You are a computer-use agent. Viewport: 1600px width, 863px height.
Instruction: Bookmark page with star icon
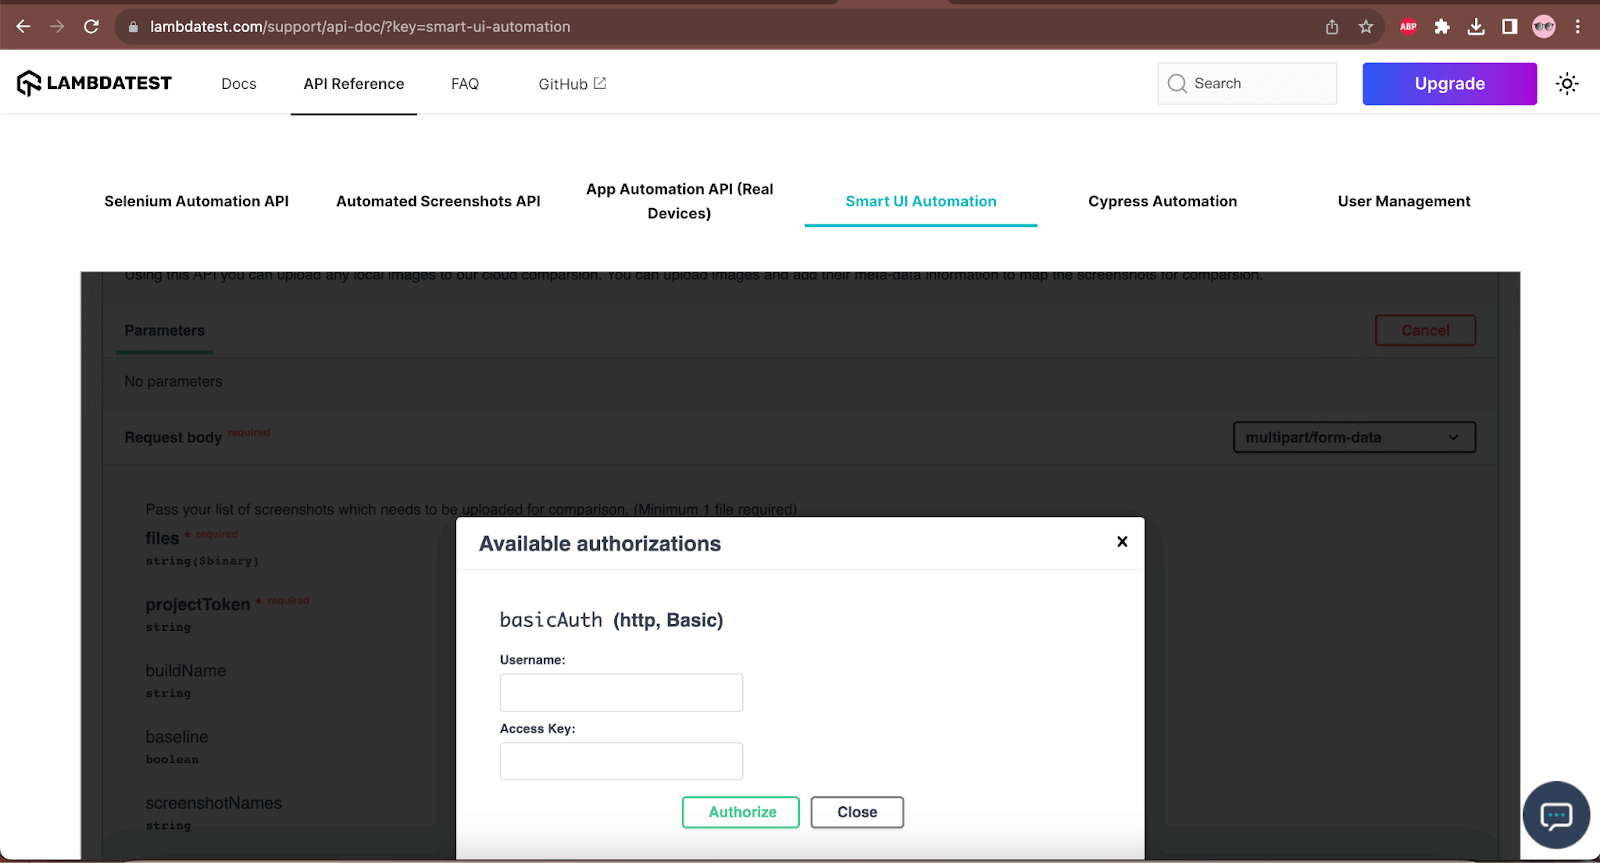1366,27
